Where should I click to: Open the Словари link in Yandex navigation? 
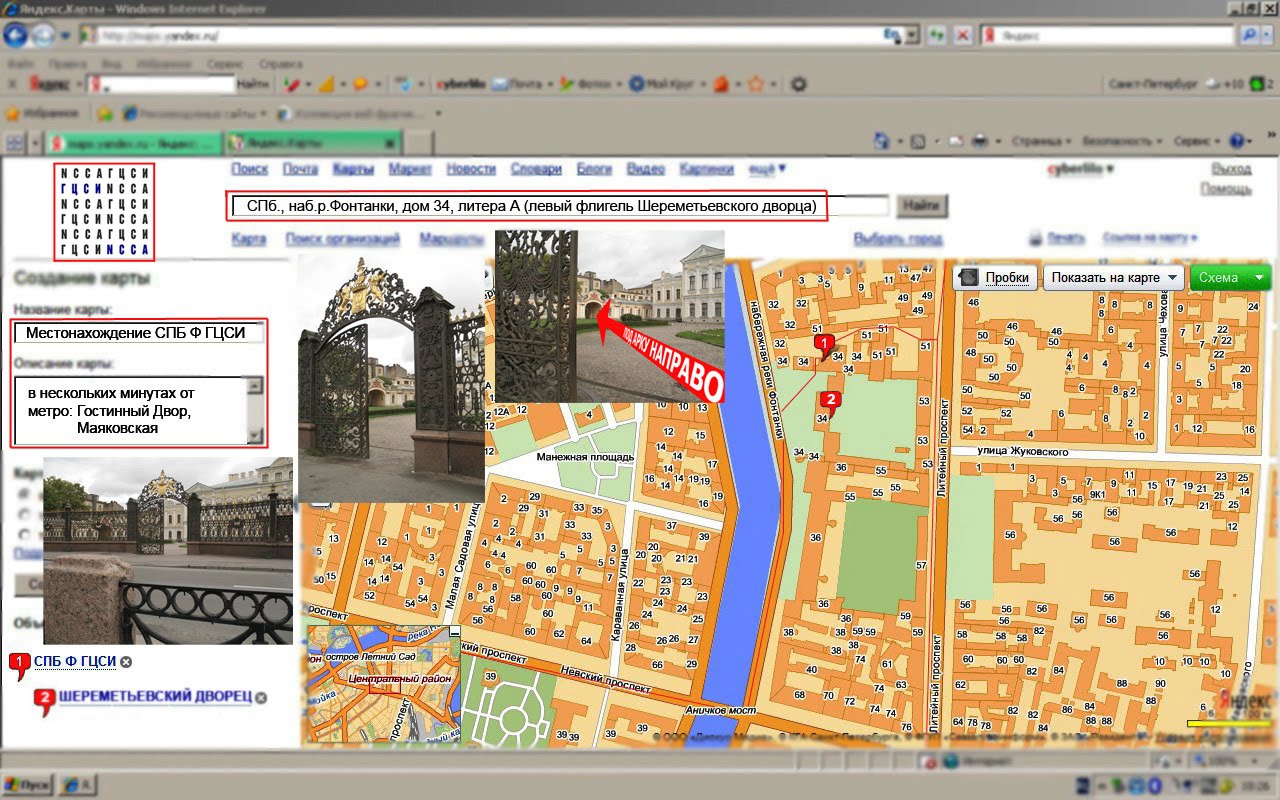(x=536, y=169)
